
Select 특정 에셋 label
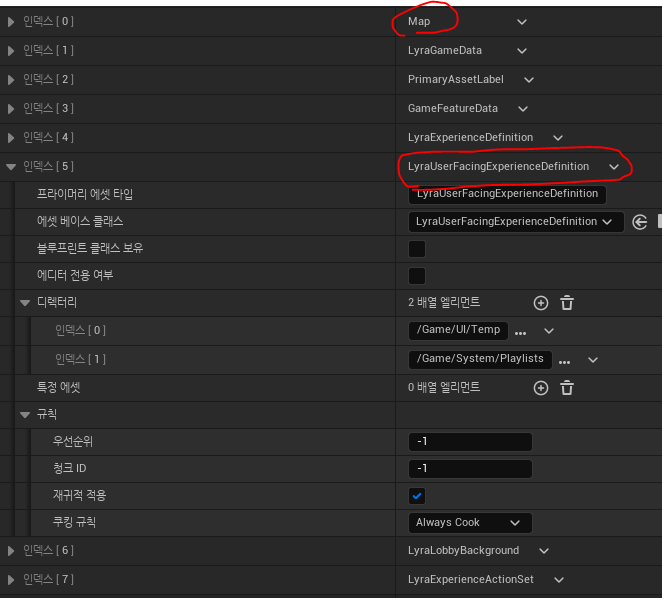tap(58, 387)
